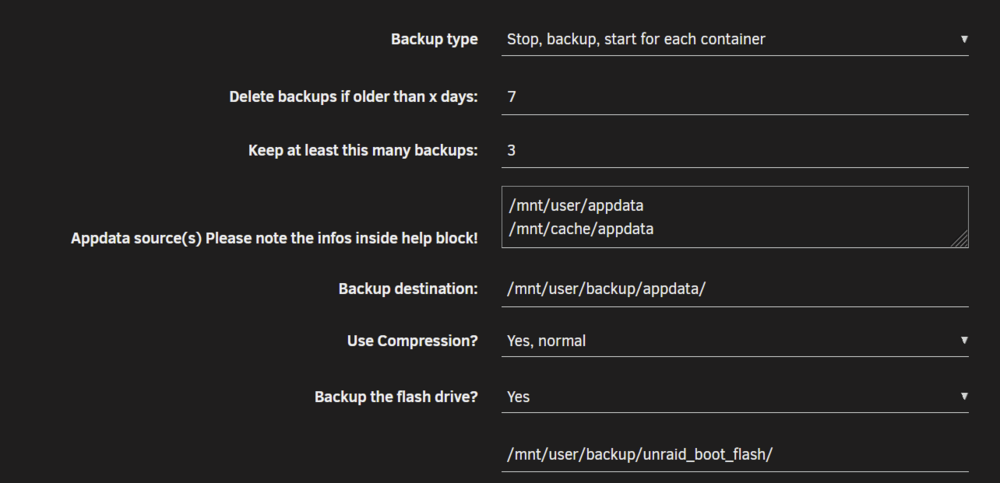1000x483 pixels.
Task: Click the arrow on the flash drive selector
Action: [x=964, y=397]
